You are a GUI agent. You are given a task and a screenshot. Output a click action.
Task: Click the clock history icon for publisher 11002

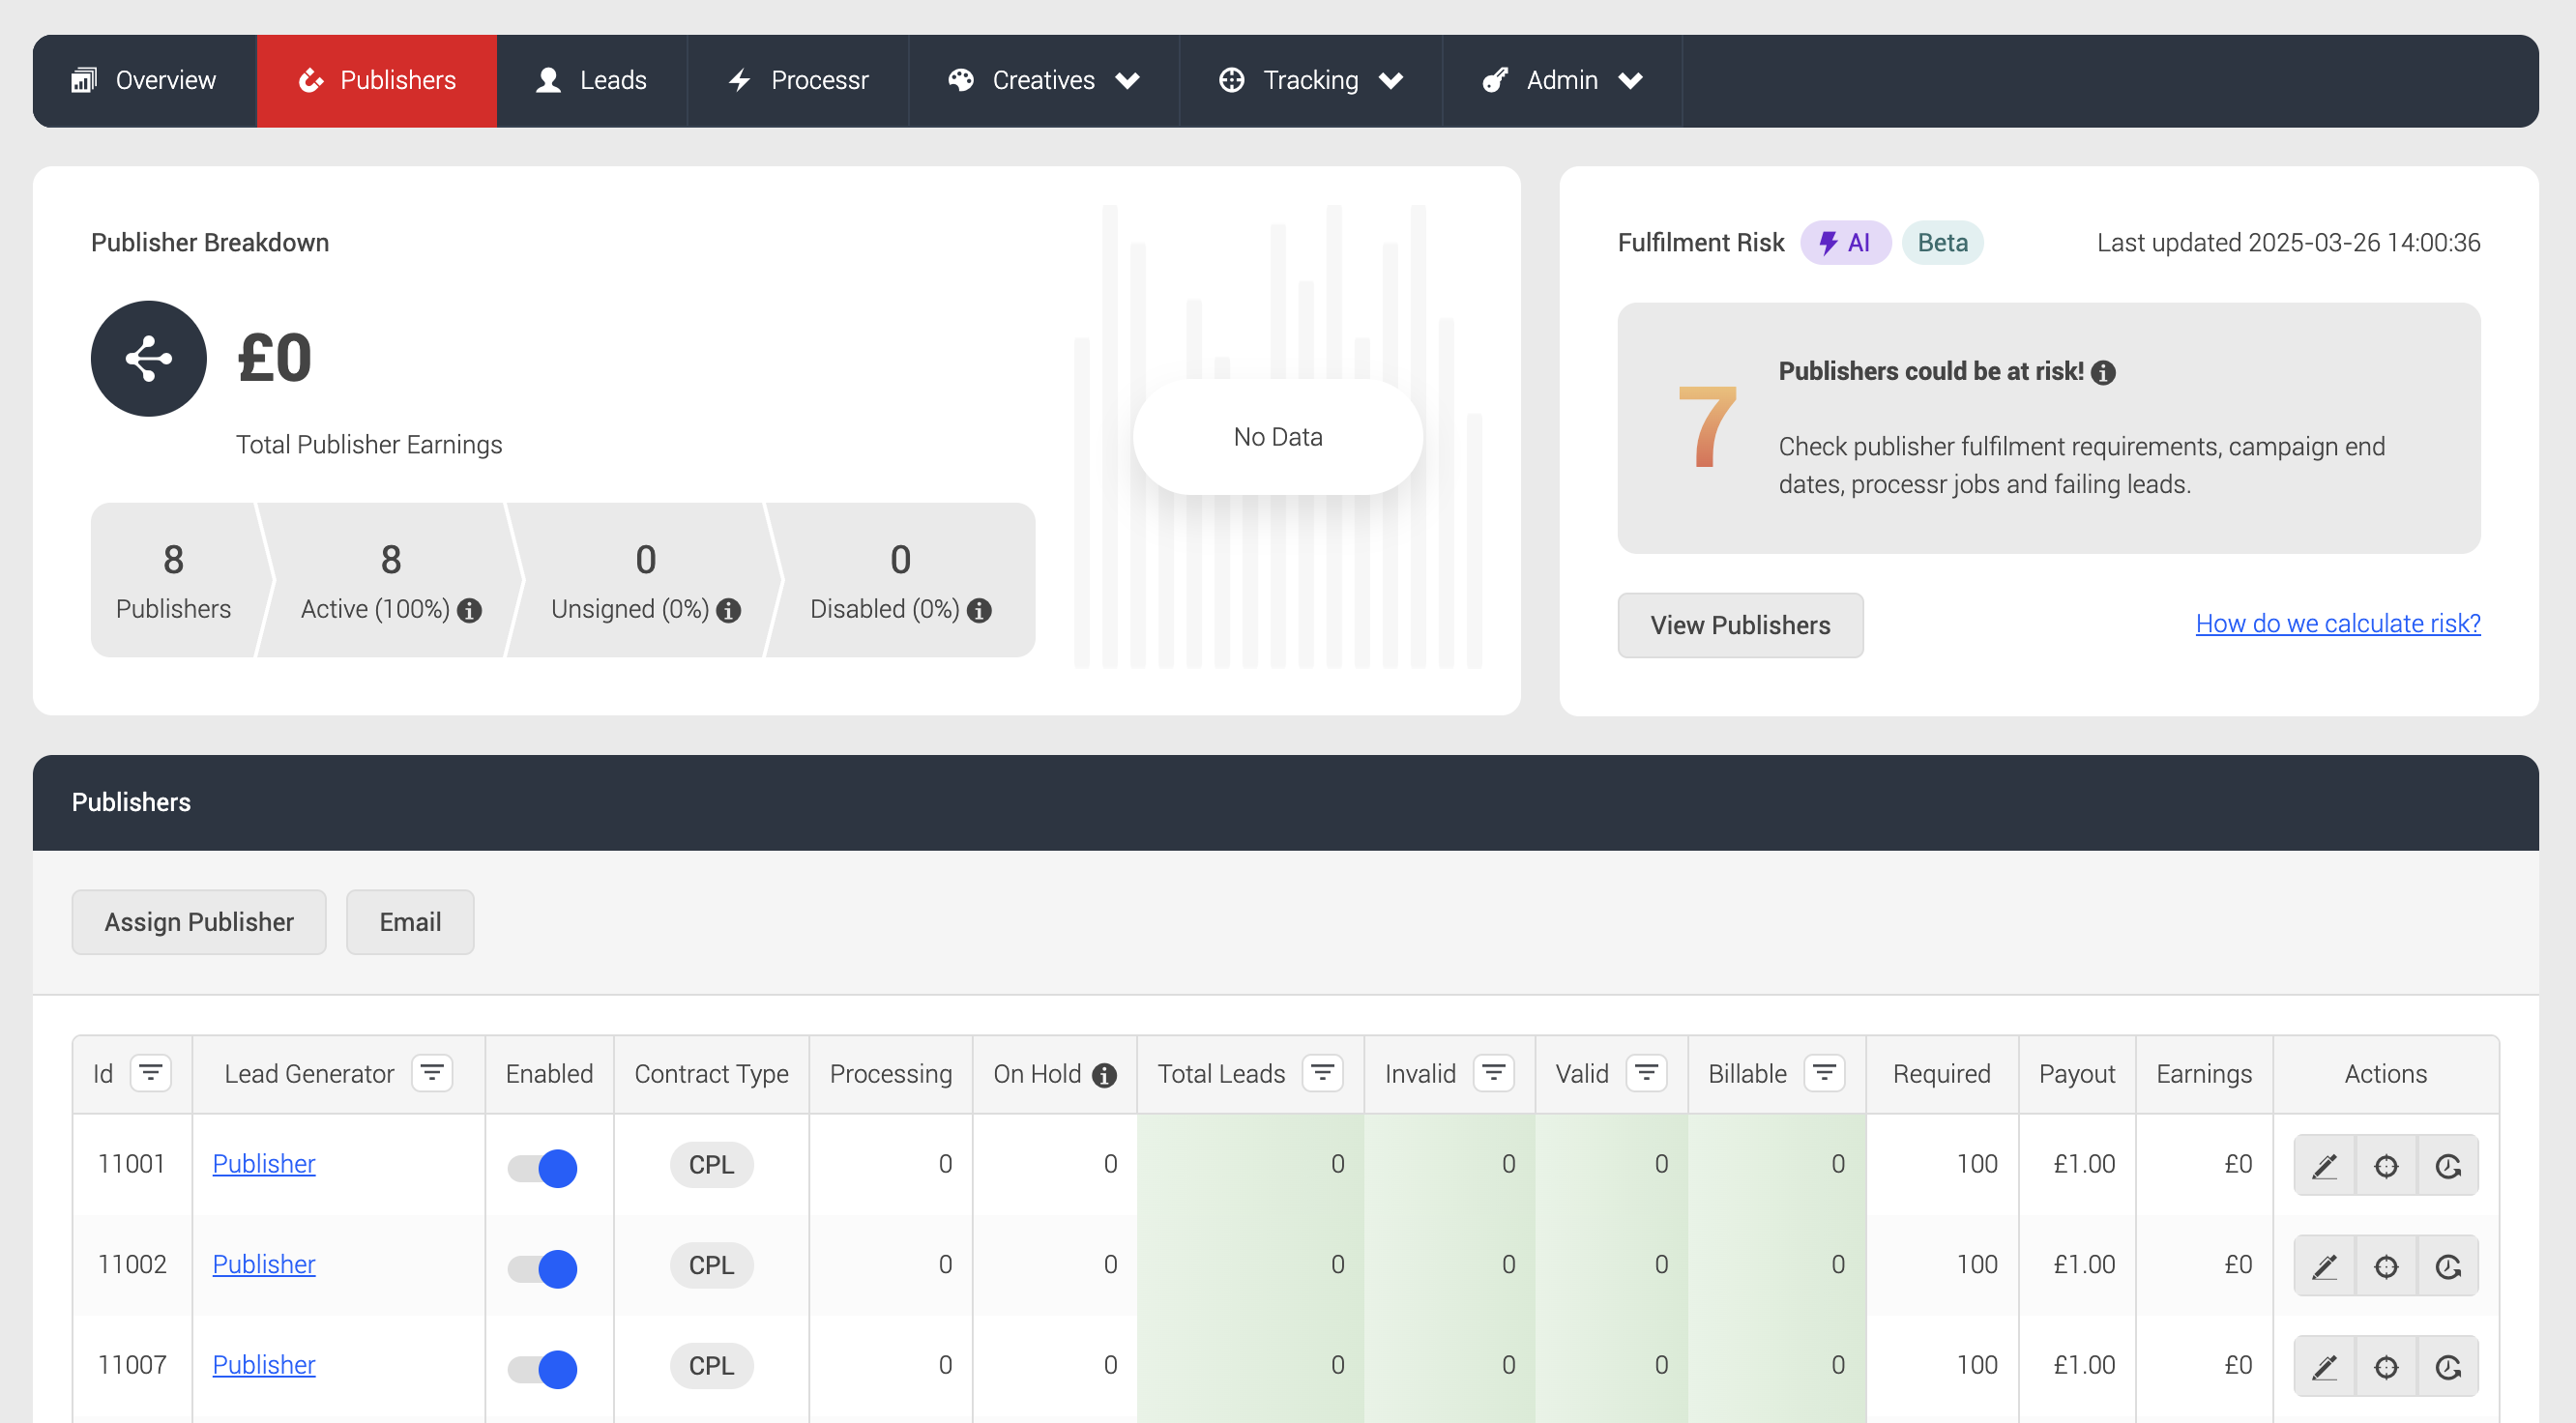coord(2448,1266)
